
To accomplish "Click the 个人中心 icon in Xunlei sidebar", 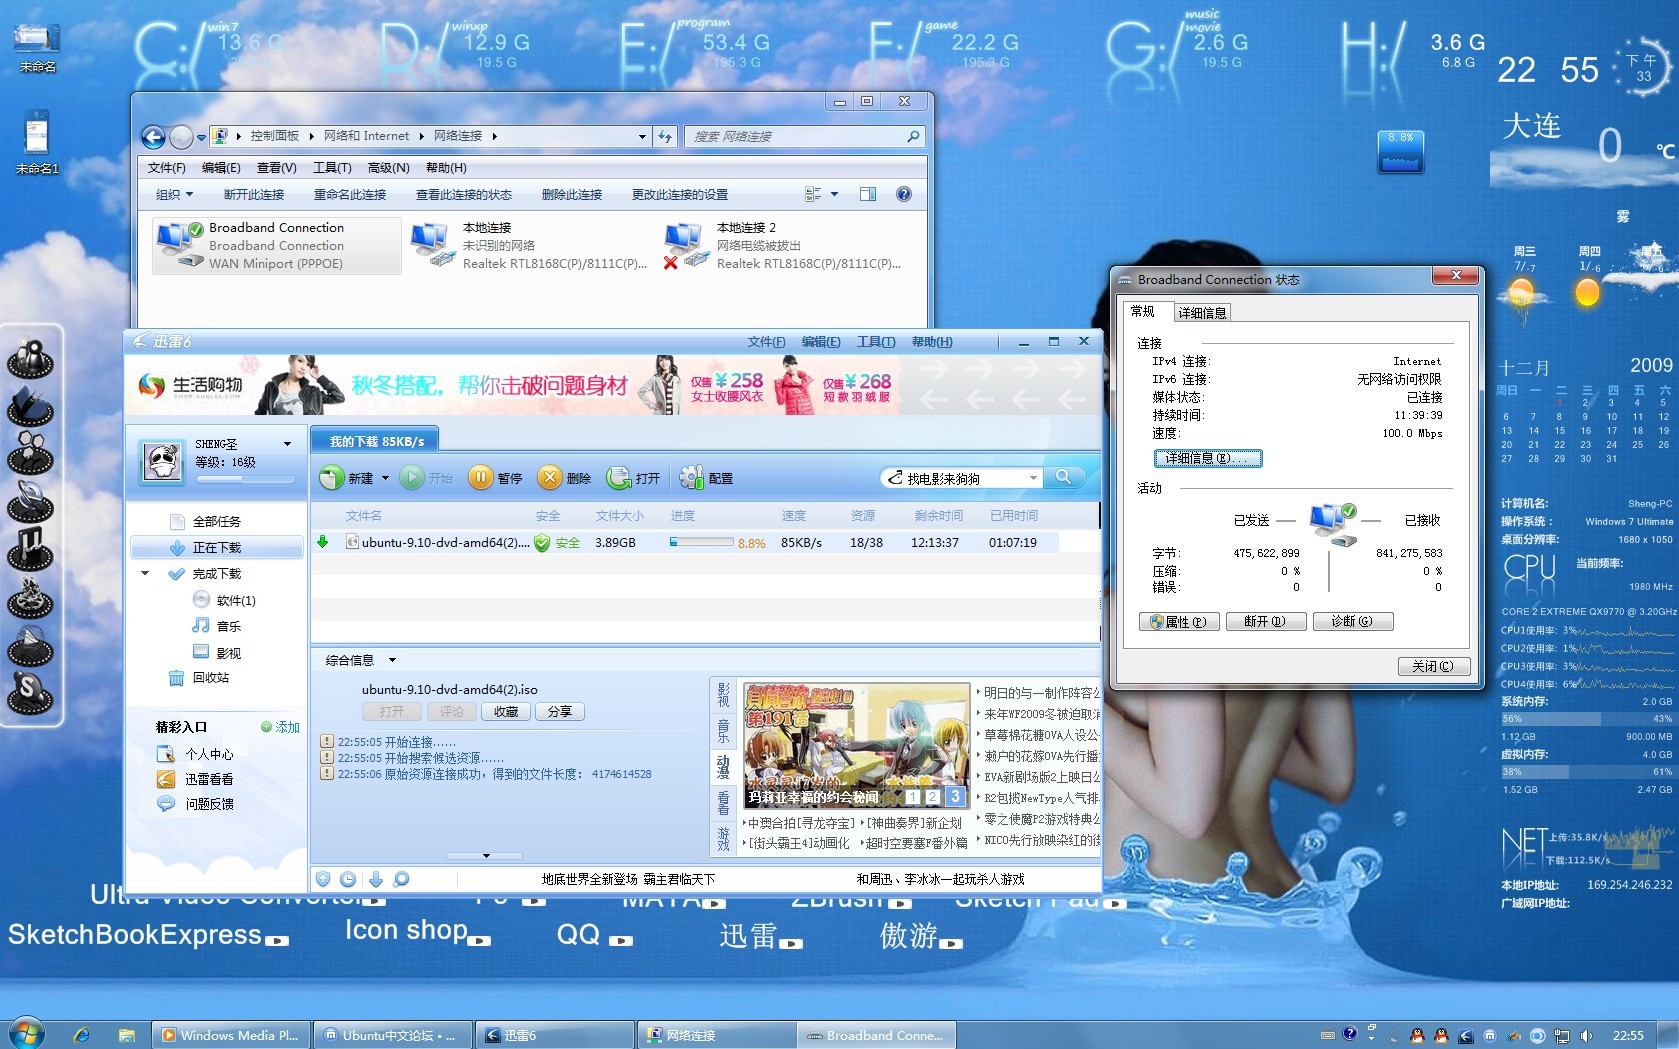I will 166,754.
